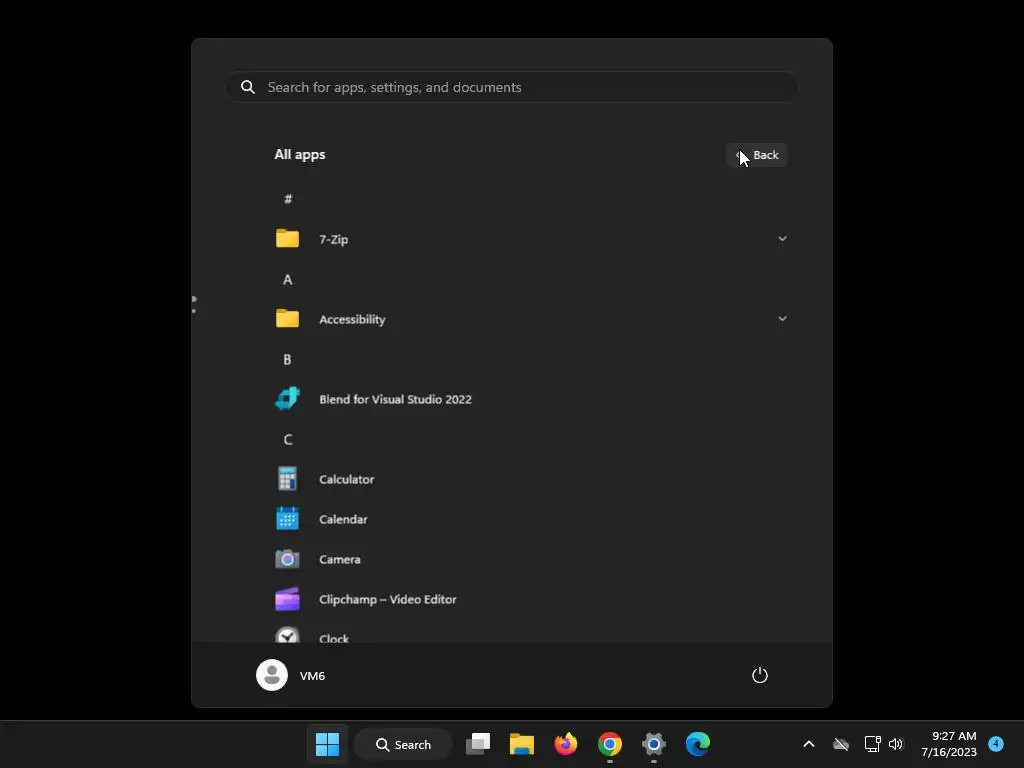Jump to letter section C
This screenshot has width=1024, height=768.
(x=288, y=440)
